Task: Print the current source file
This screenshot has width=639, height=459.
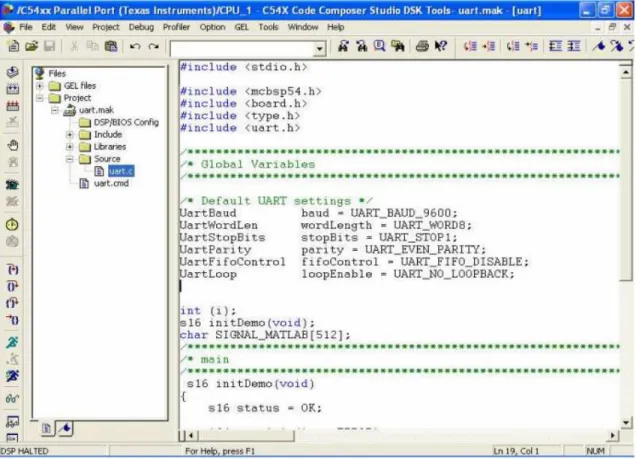Action: (422, 46)
